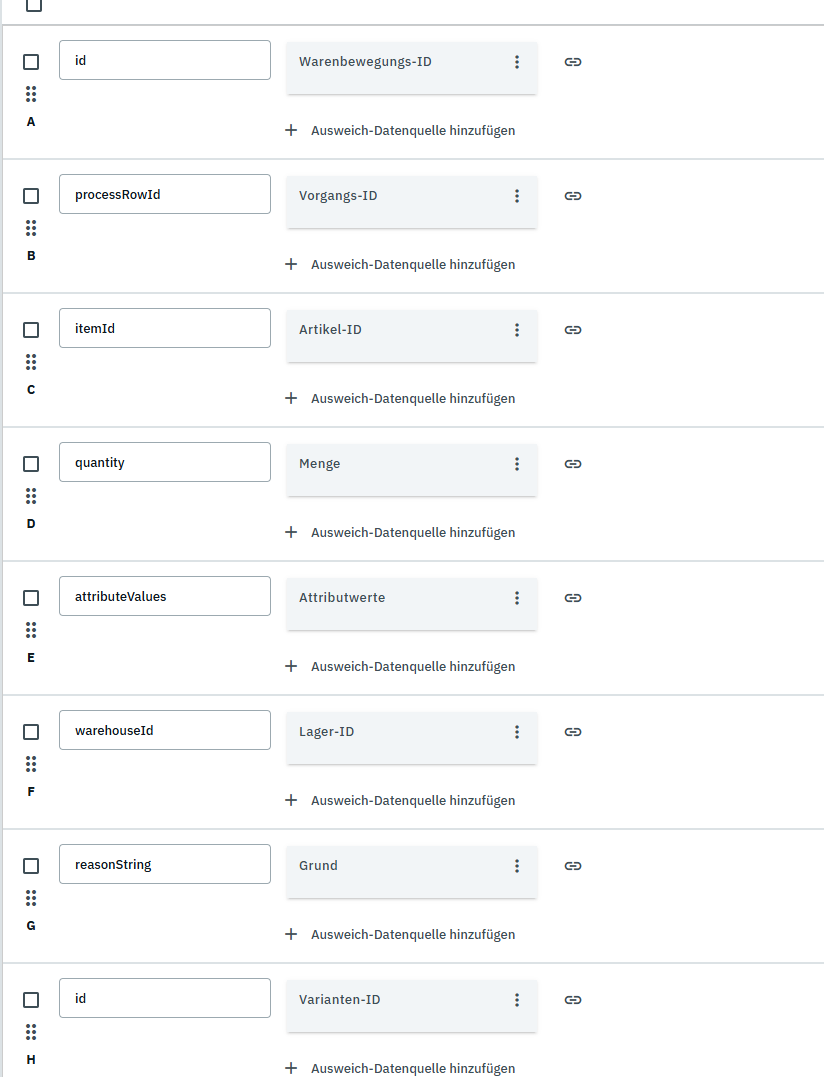
Task: Click the link icon beside Artikel-ID
Action: [573, 330]
